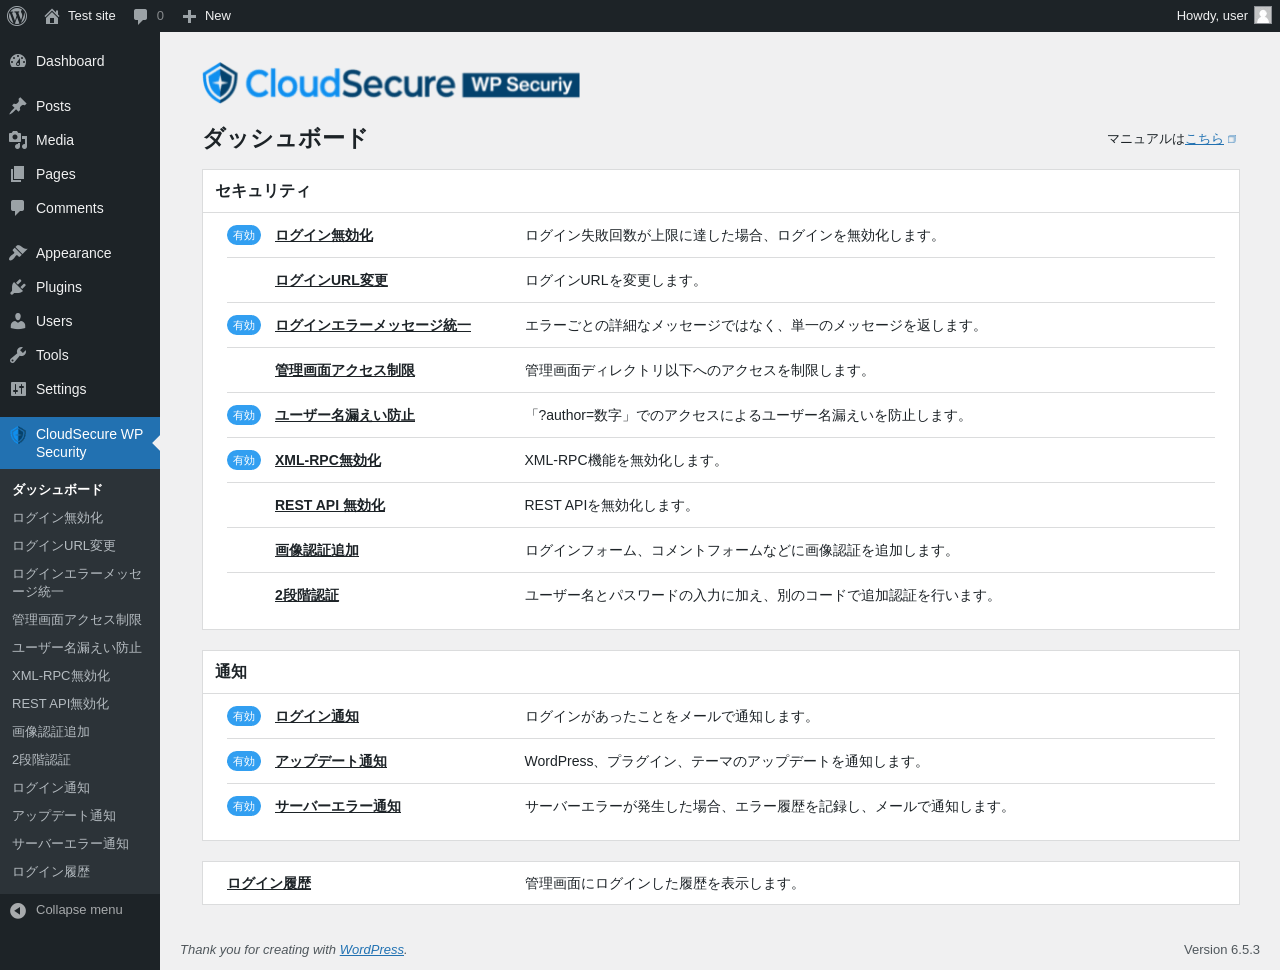Open the Media menu
This screenshot has width=1280, height=970.
[x=80, y=140]
